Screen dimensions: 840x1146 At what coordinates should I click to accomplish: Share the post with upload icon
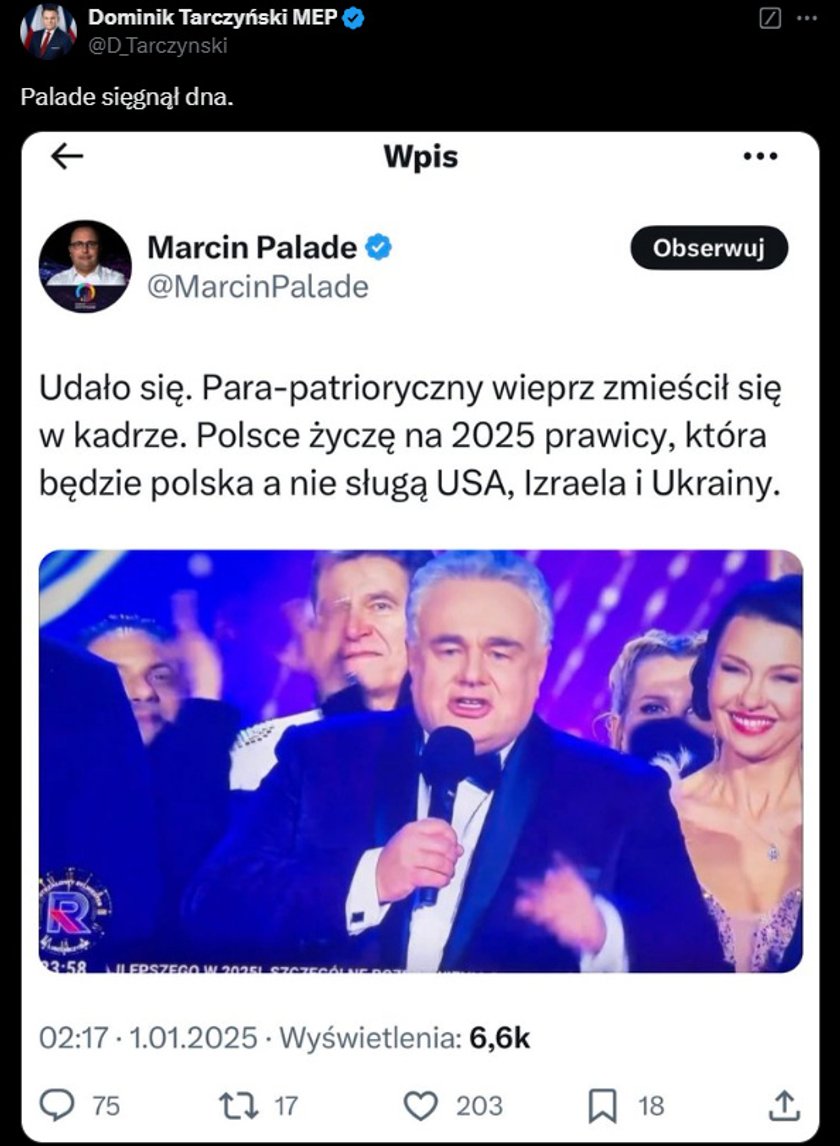click(x=784, y=1105)
